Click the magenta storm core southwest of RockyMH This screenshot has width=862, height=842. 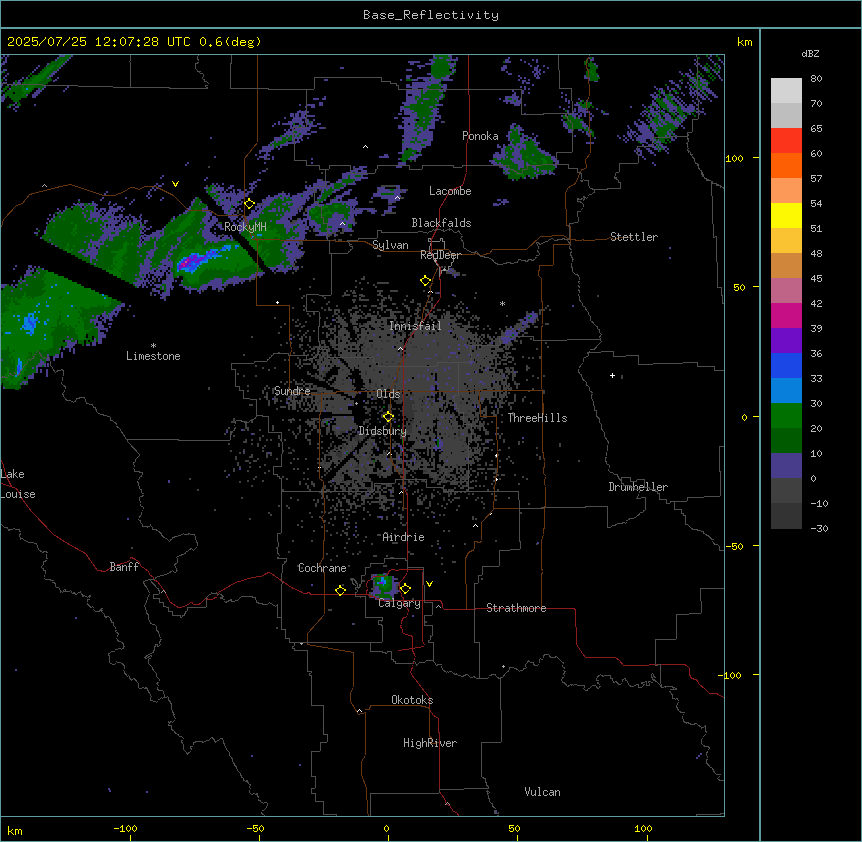click(x=190, y=262)
